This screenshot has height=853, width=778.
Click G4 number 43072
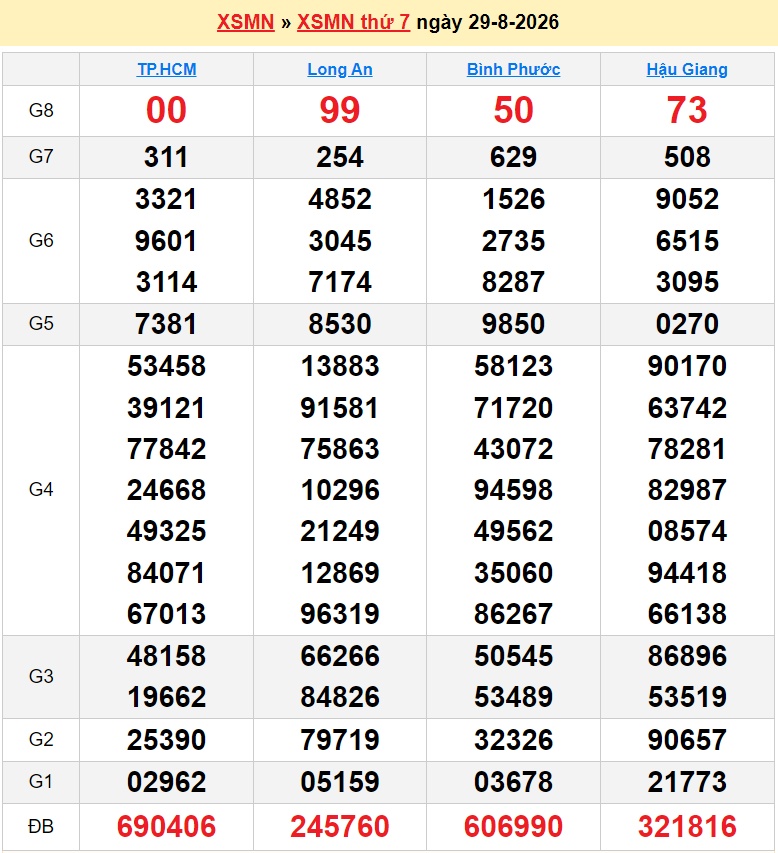pos(513,449)
